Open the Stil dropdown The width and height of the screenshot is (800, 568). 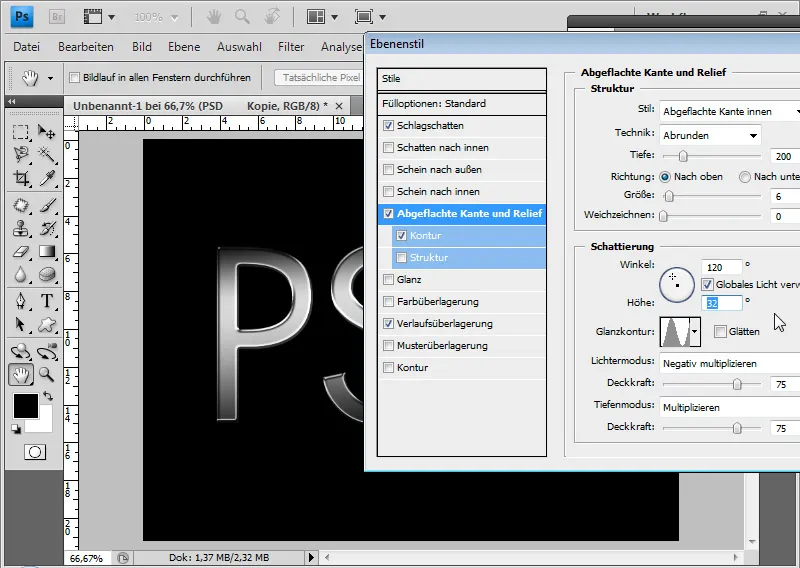(x=730, y=111)
